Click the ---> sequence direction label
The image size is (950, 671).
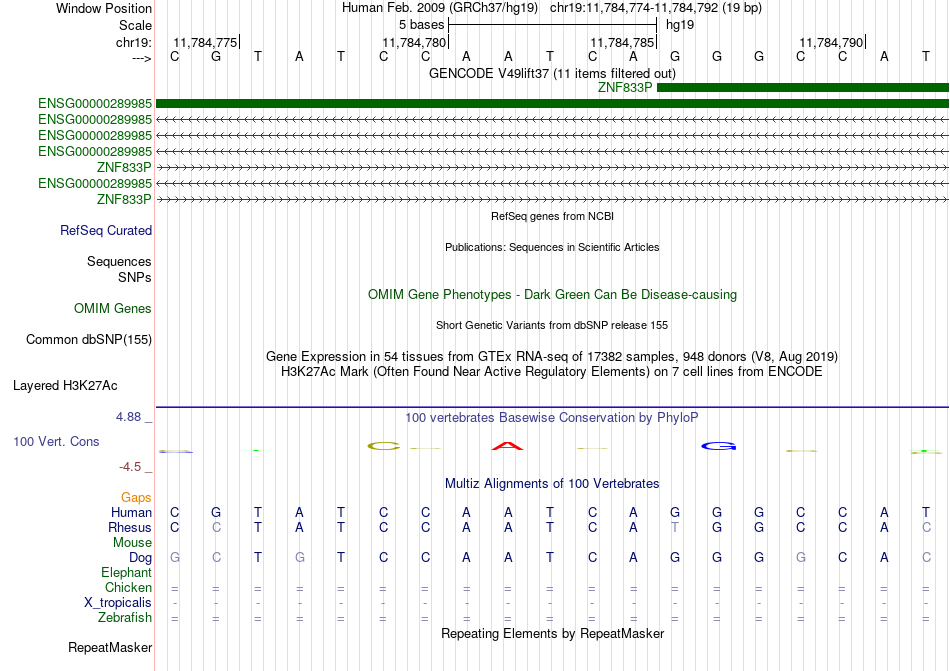pos(142,58)
